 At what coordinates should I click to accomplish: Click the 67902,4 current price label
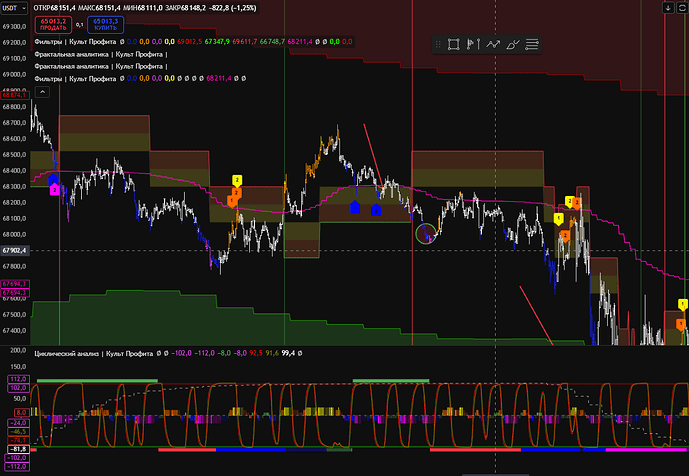pos(15,250)
